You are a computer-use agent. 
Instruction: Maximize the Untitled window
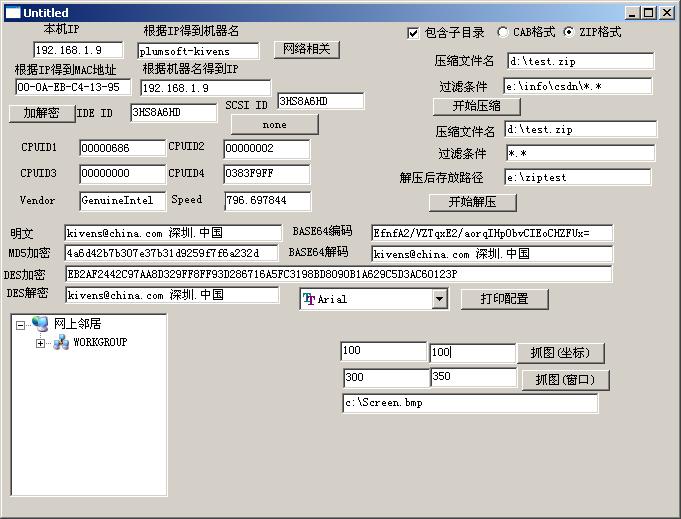tap(648, 13)
